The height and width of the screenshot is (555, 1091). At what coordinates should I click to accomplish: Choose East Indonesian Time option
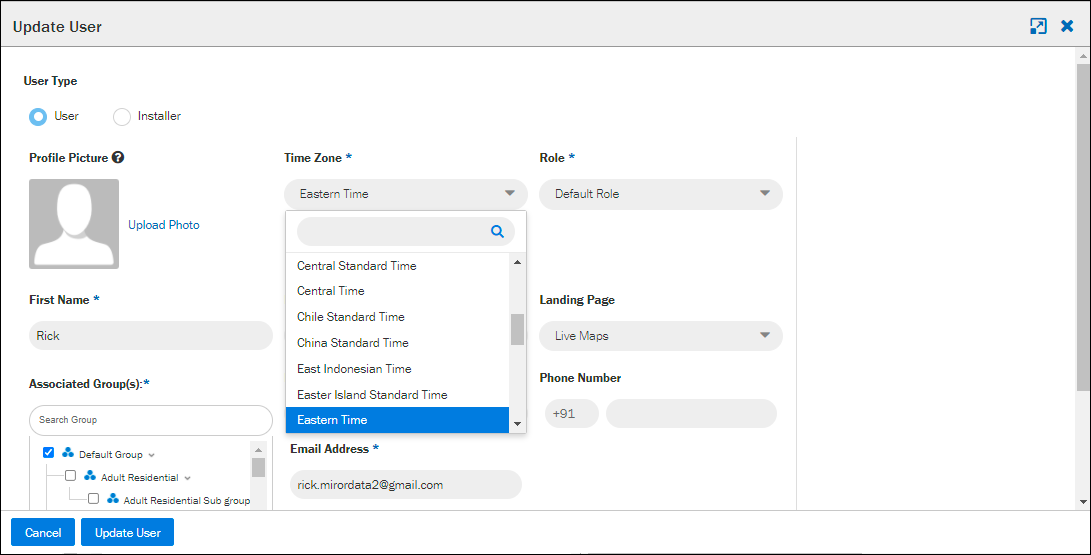pyautogui.click(x=397, y=369)
